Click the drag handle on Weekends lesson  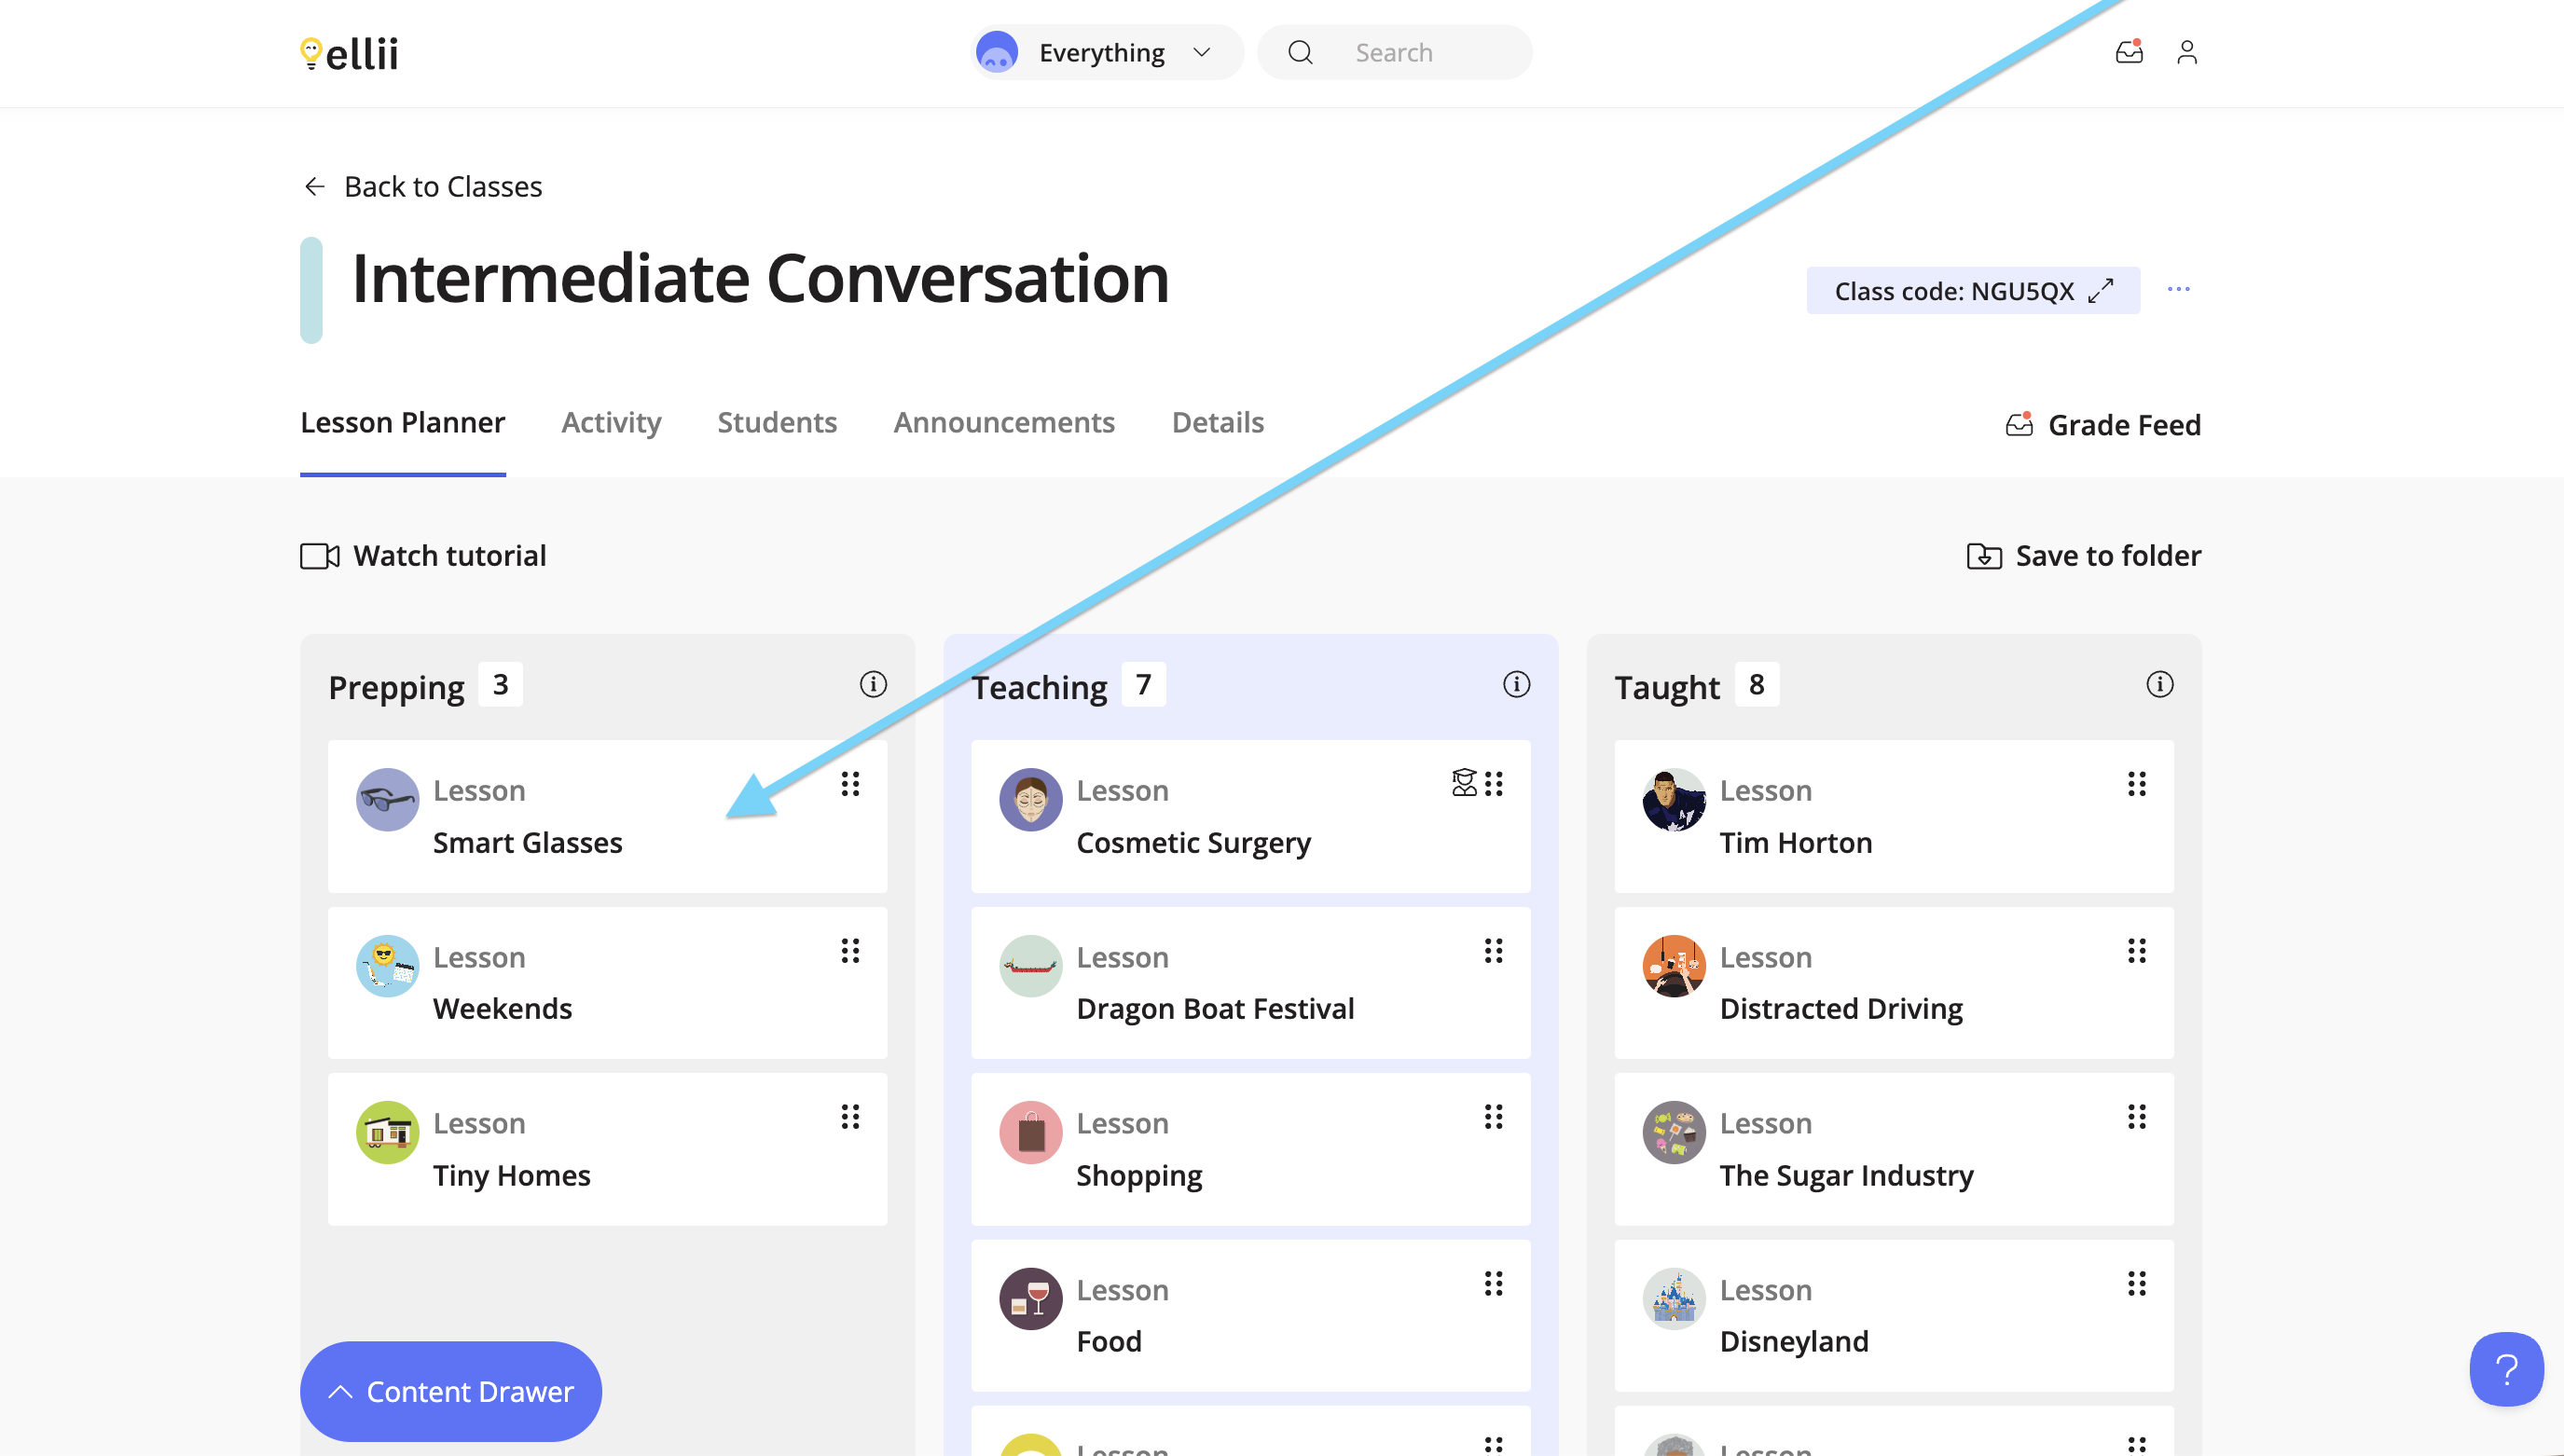[850, 951]
